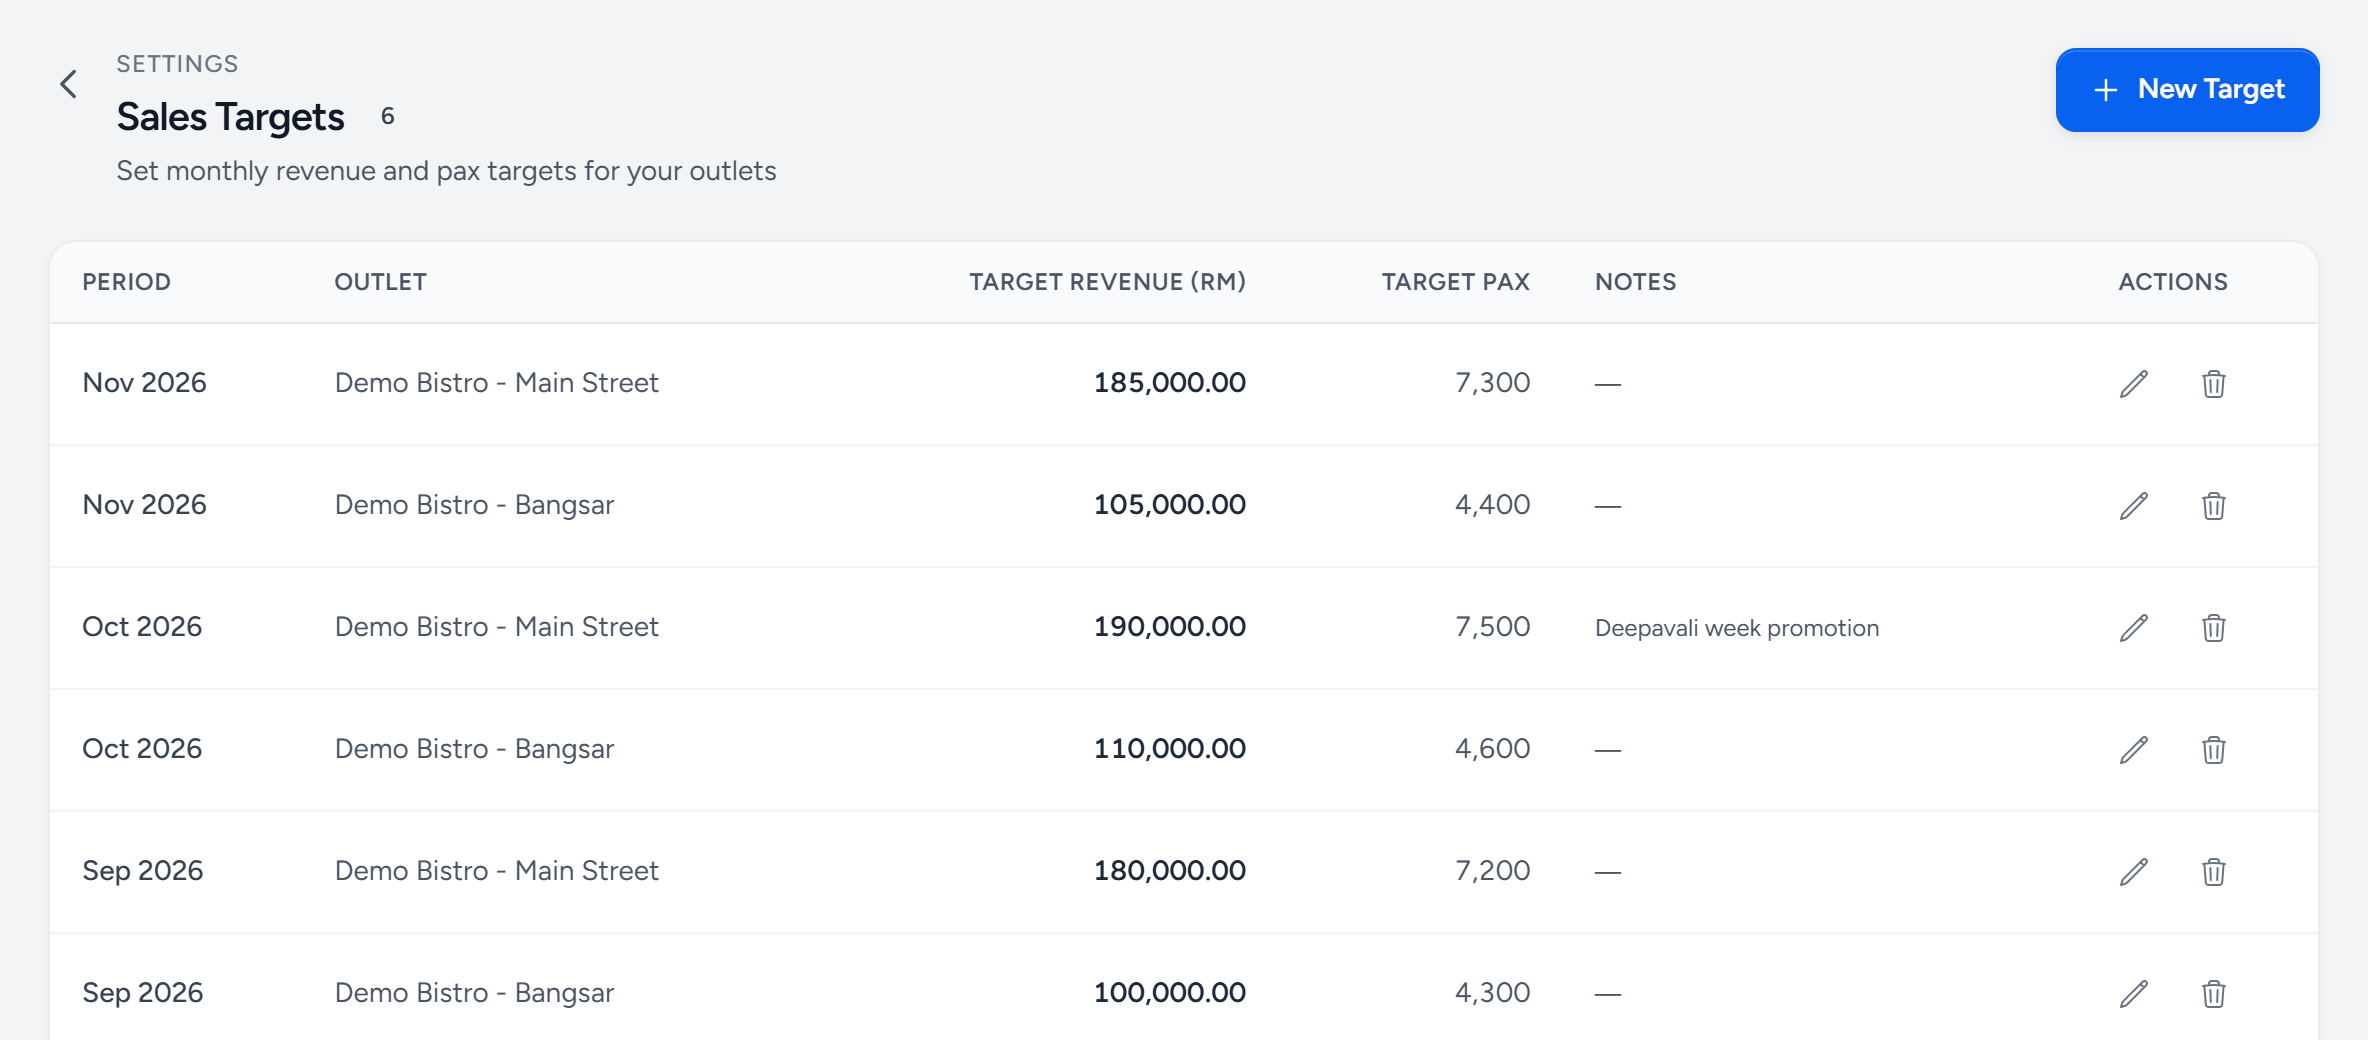Click Oct 2026 period in 110,000.00 row

[x=142, y=749]
